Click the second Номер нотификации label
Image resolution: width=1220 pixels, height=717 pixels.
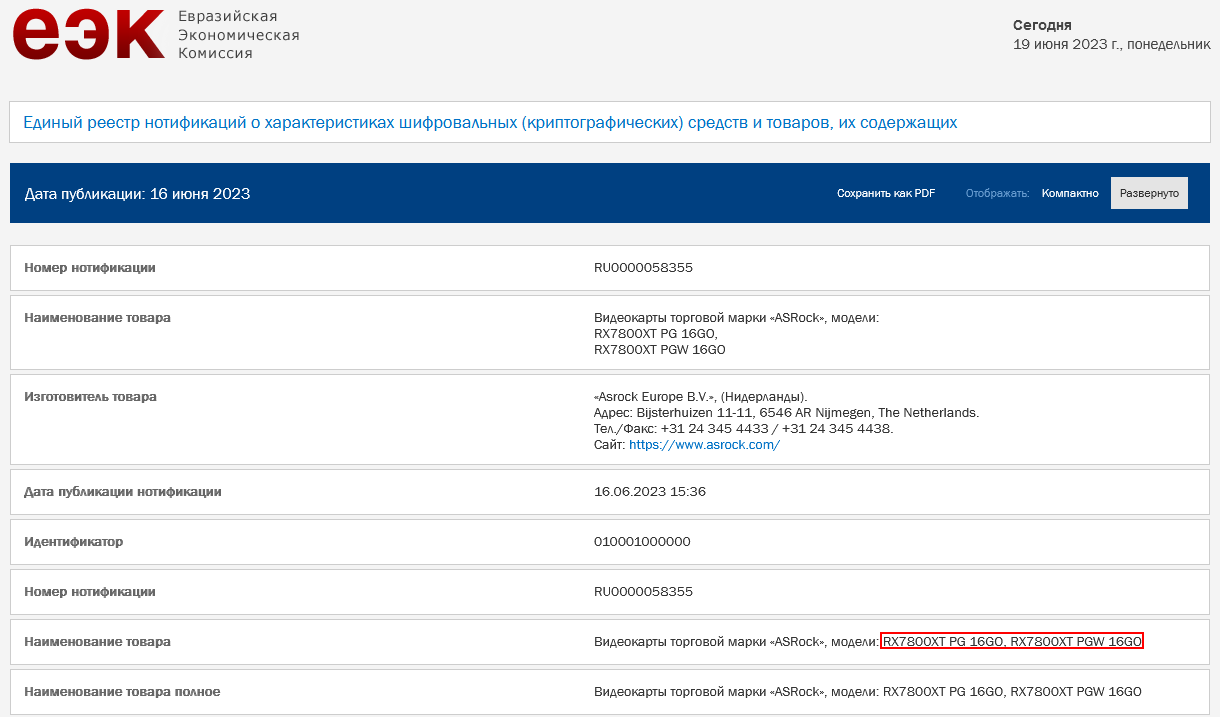(x=90, y=592)
